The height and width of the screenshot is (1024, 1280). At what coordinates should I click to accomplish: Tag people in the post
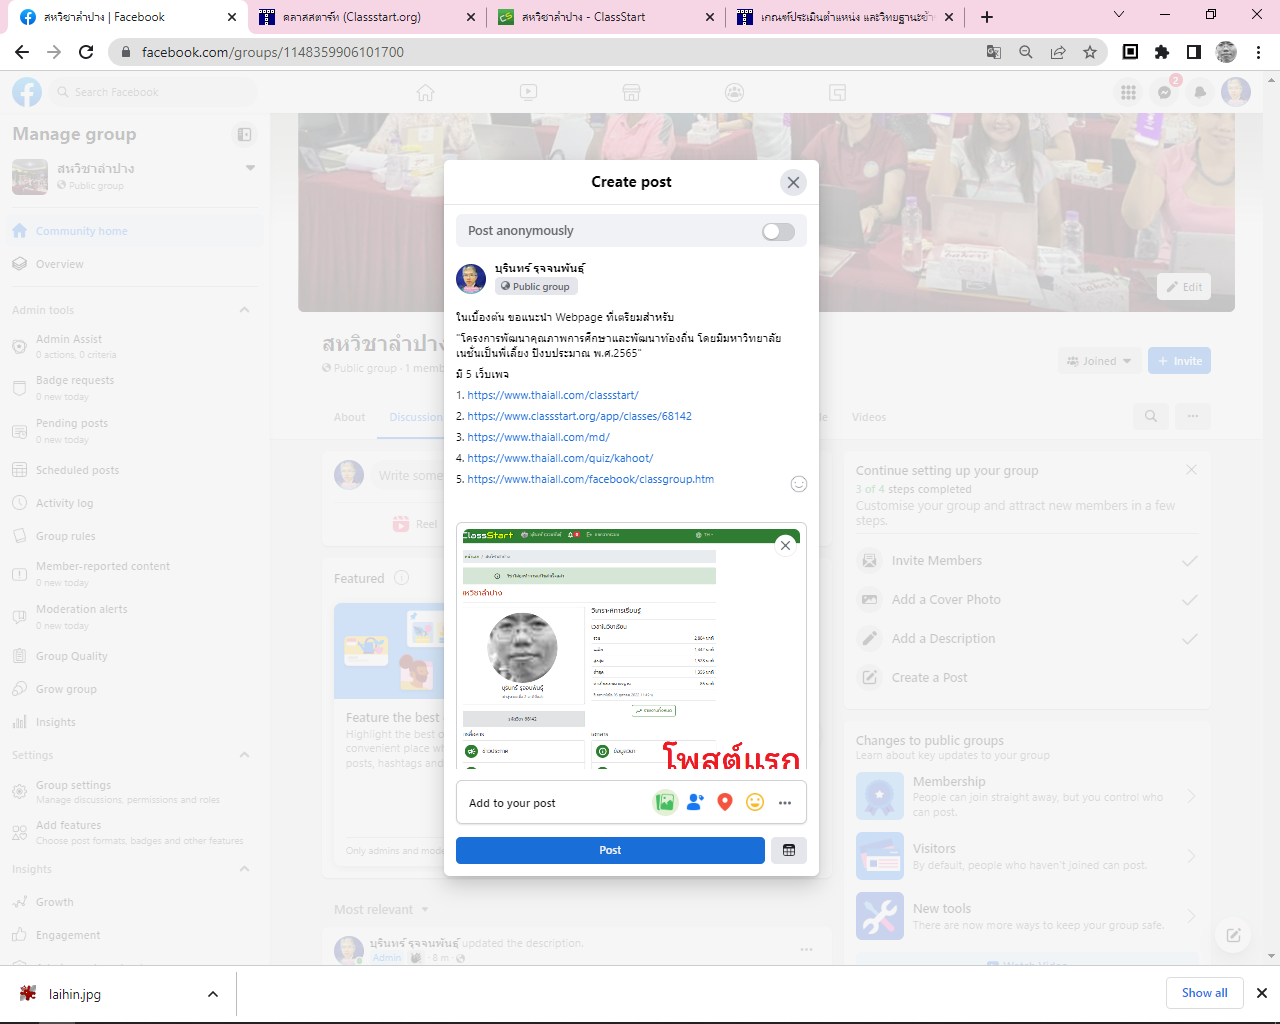(695, 802)
